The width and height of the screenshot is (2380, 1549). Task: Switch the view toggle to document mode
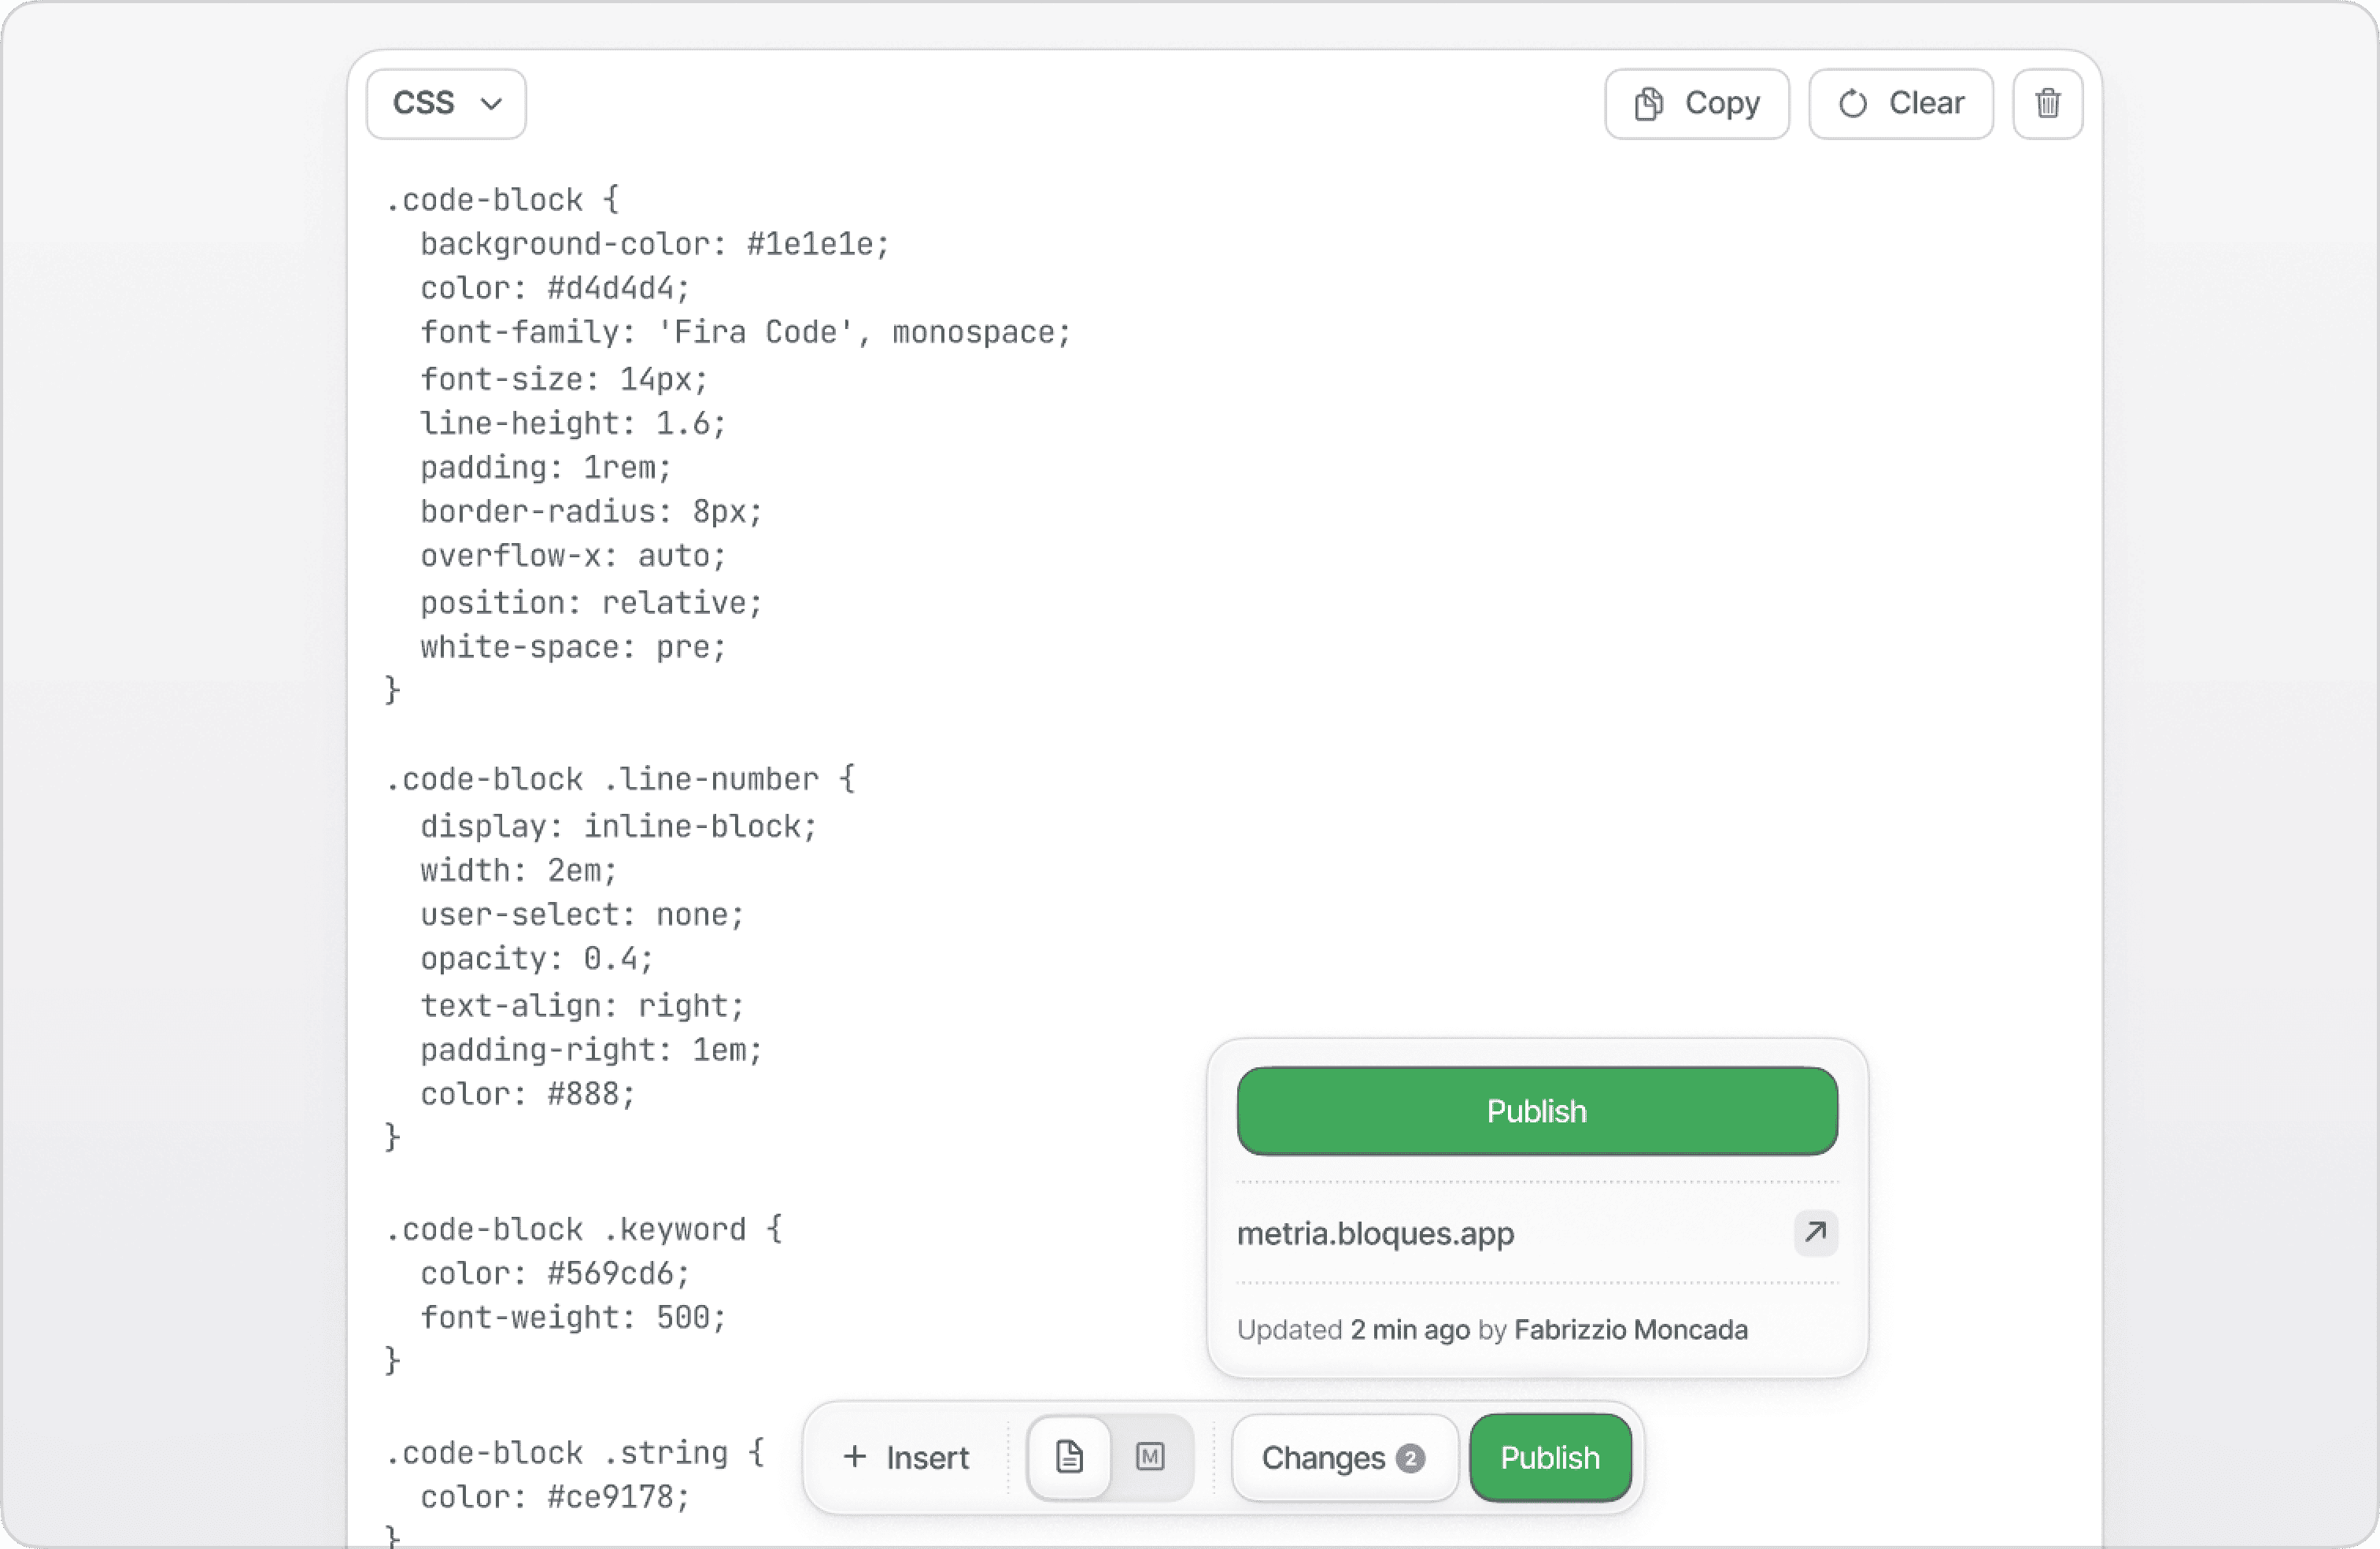tap(1069, 1457)
